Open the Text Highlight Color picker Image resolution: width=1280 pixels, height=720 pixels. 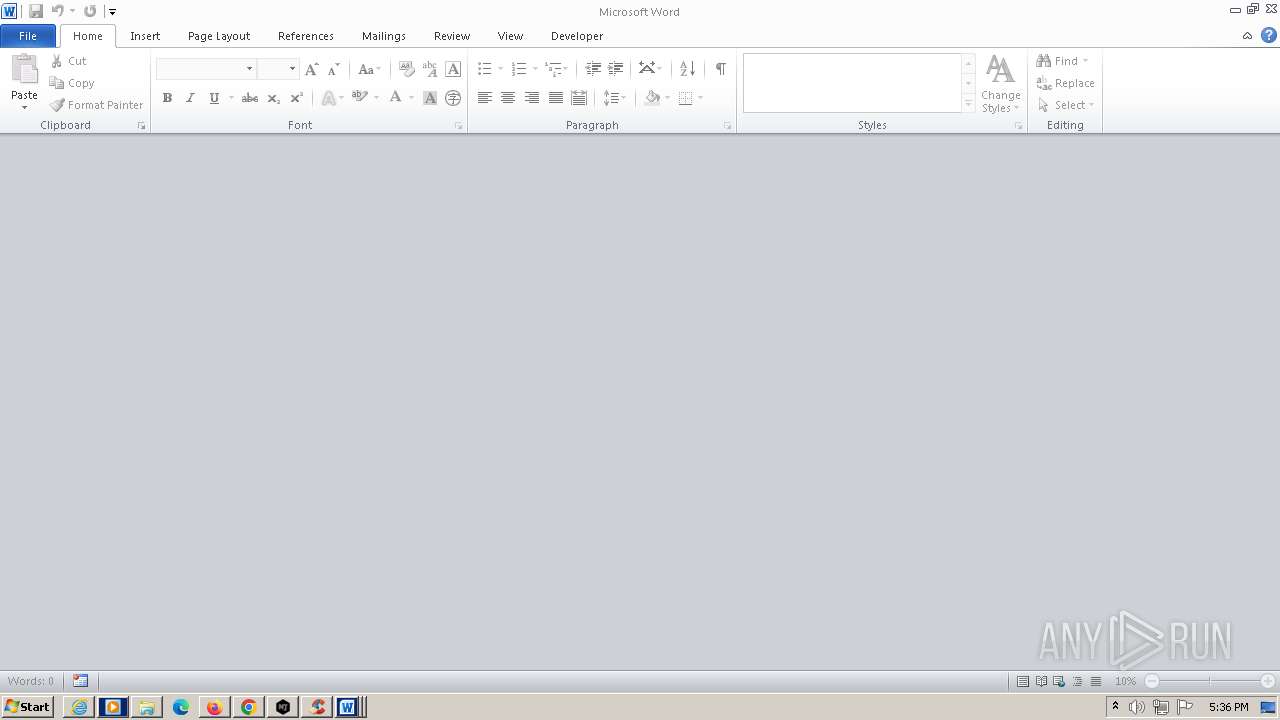point(365,98)
